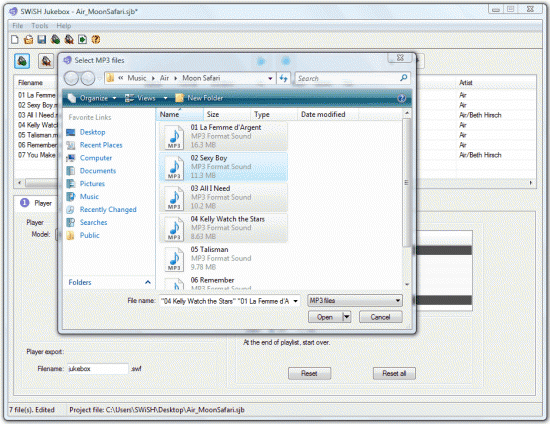Sort by Date modified column header

328,114
